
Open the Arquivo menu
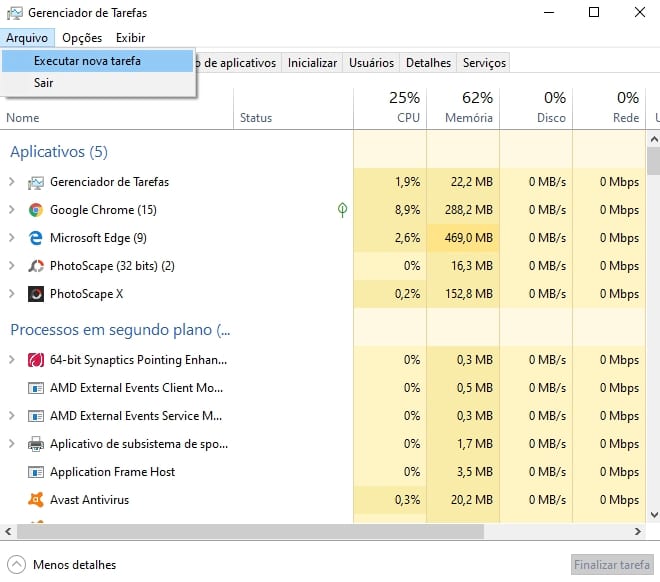click(27, 38)
